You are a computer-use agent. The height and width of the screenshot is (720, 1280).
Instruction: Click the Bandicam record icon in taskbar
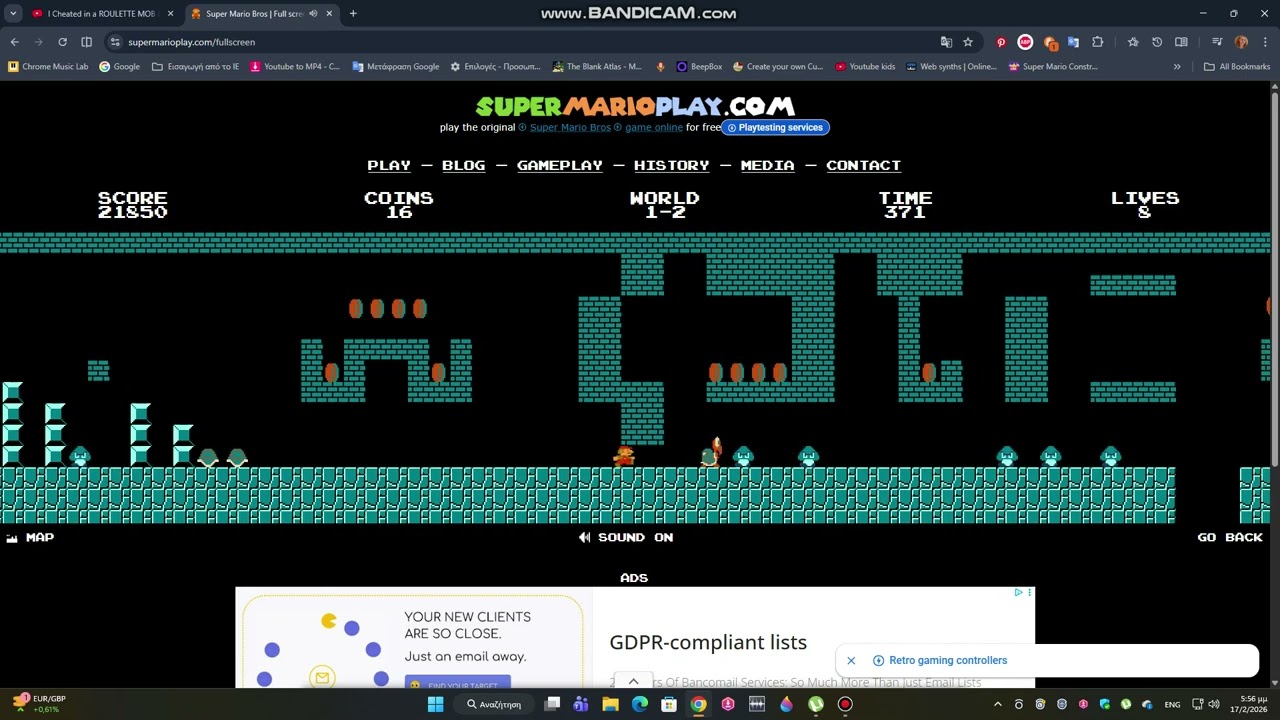(x=845, y=704)
